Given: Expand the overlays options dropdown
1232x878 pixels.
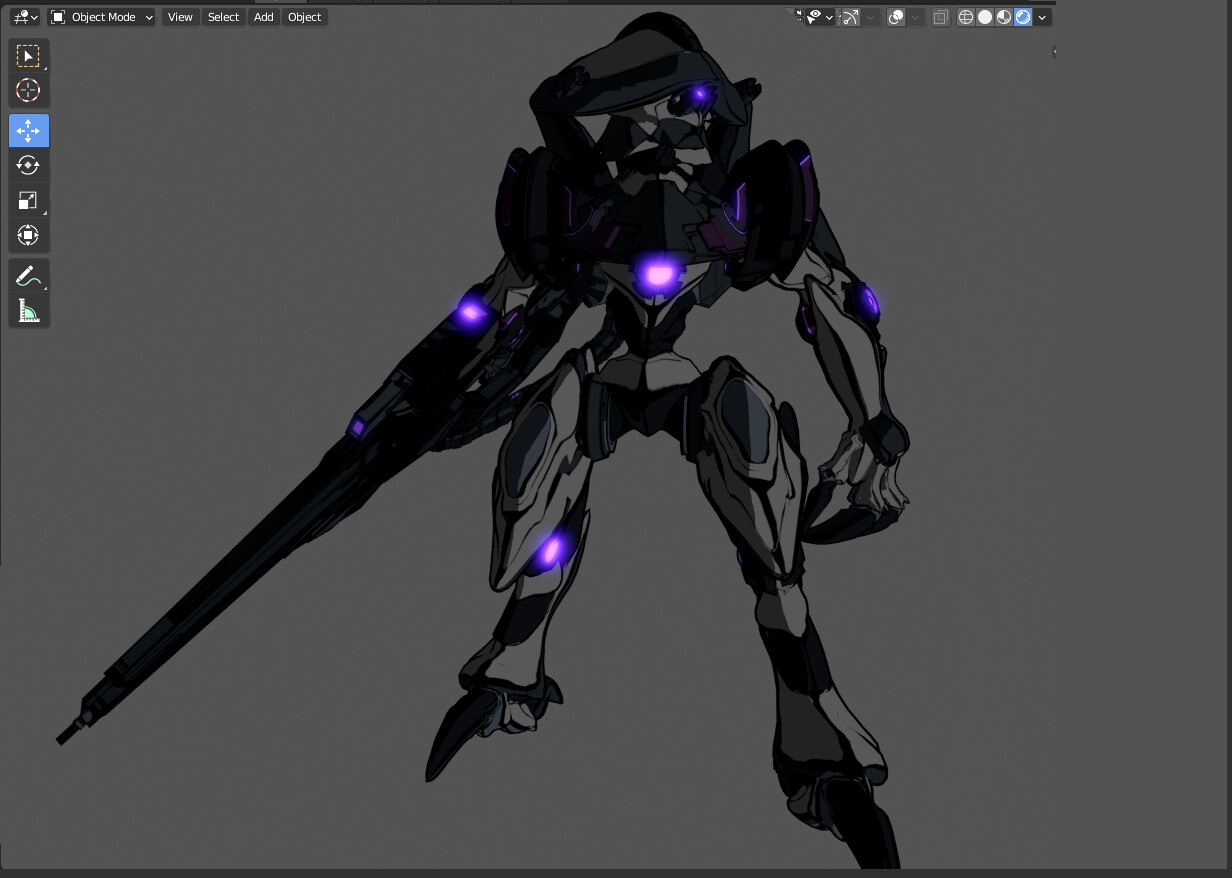Looking at the screenshot, I should click(x=914, y=17).
